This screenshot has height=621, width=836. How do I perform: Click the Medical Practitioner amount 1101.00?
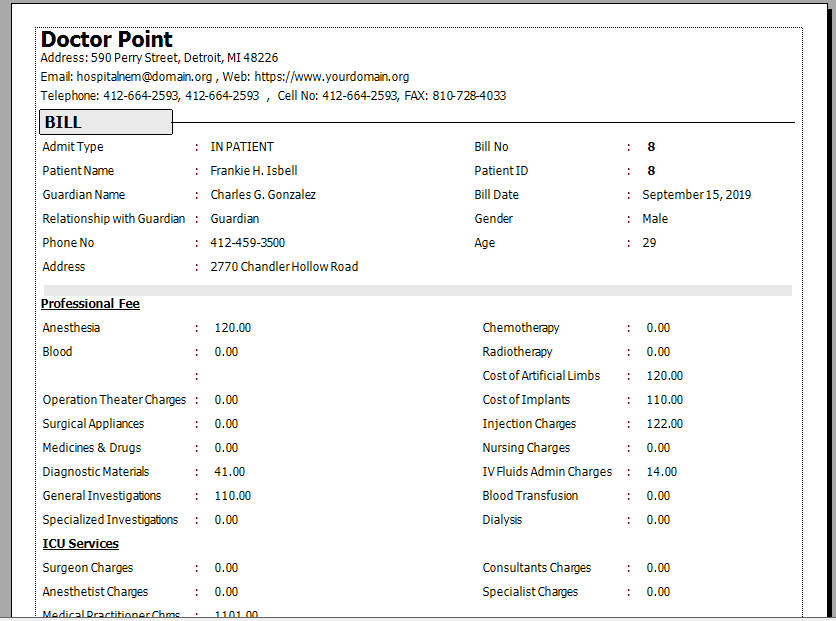(x=236, y=615)
